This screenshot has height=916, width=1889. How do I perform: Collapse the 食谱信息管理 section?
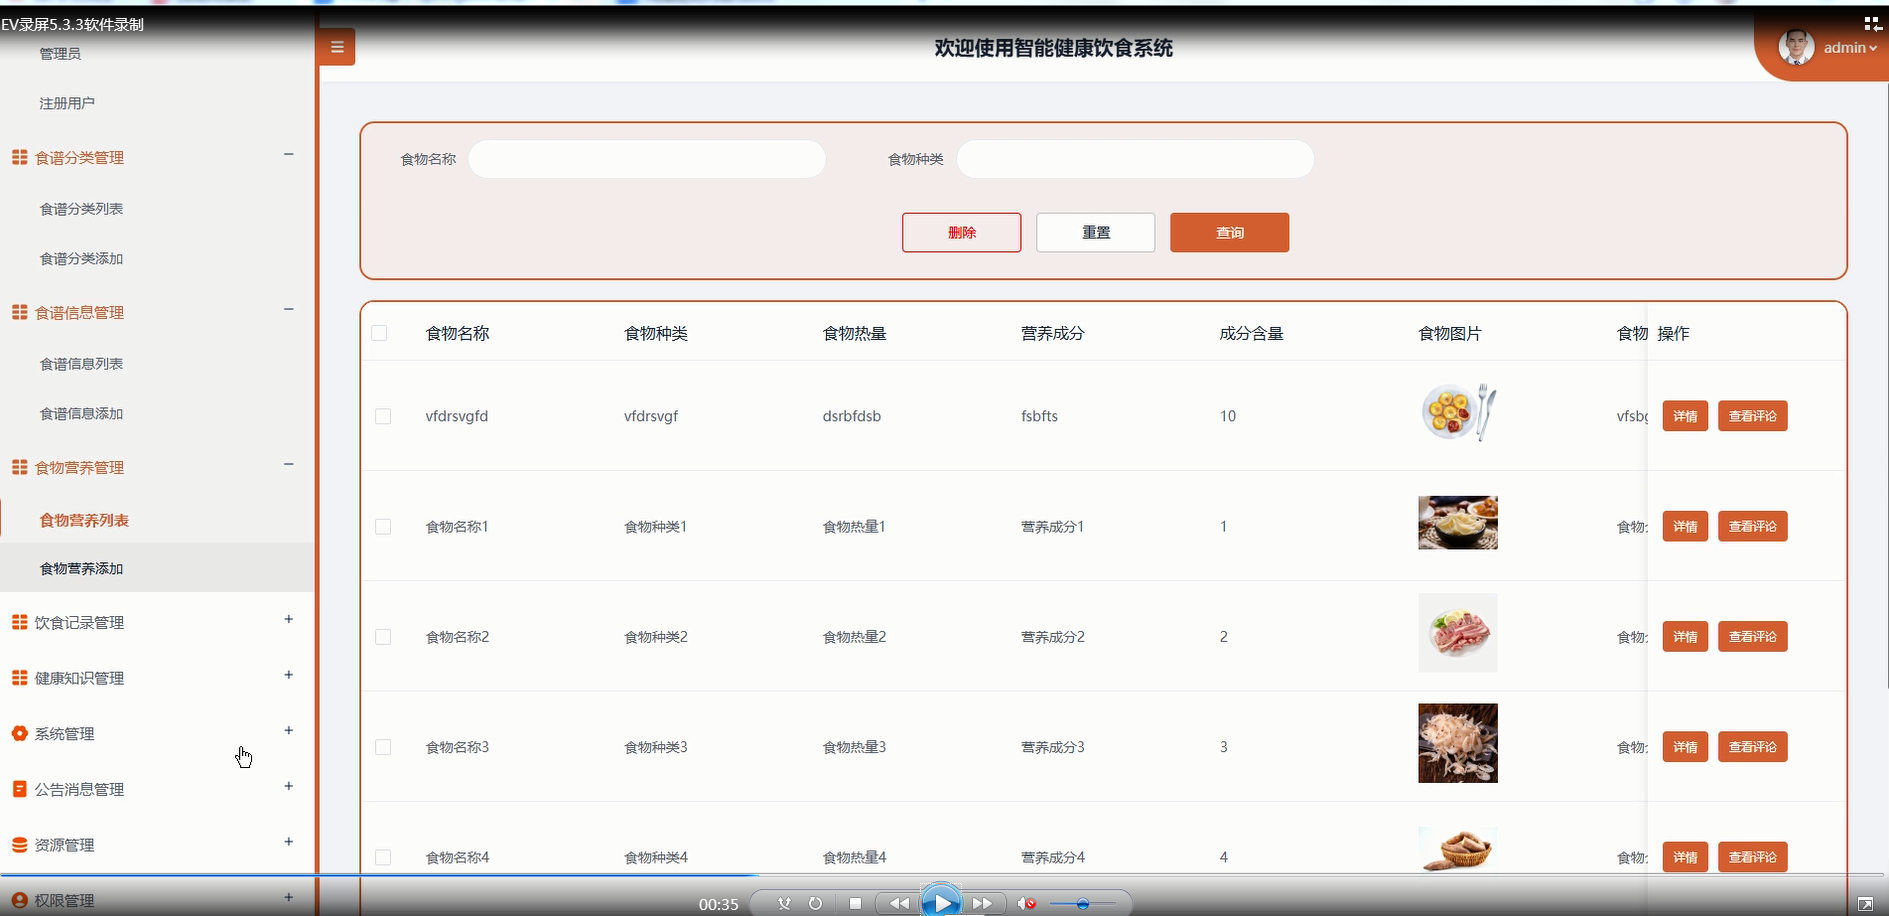(x=288, y=309)
